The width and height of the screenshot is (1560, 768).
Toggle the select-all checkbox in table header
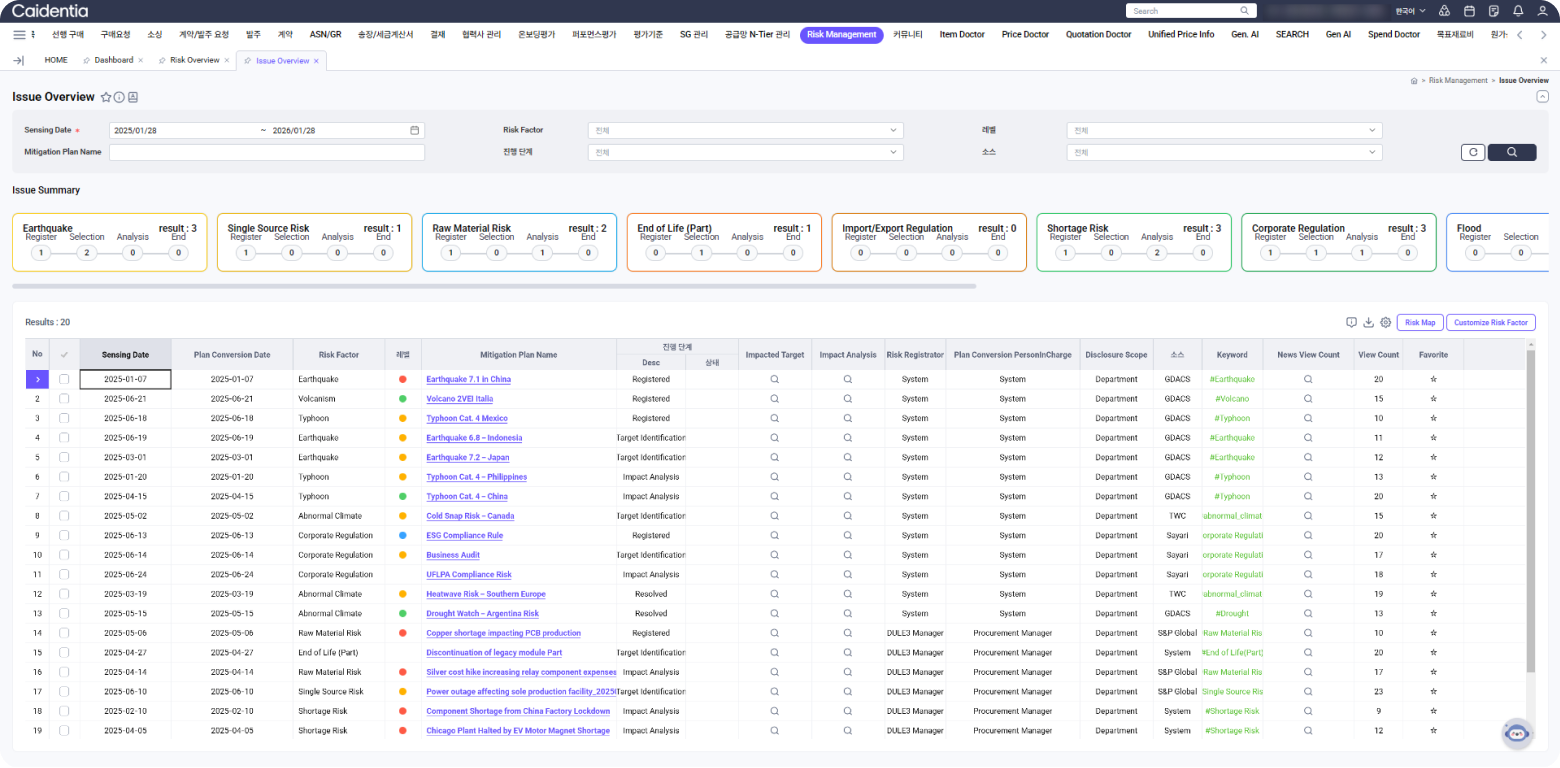pos(64,354)
